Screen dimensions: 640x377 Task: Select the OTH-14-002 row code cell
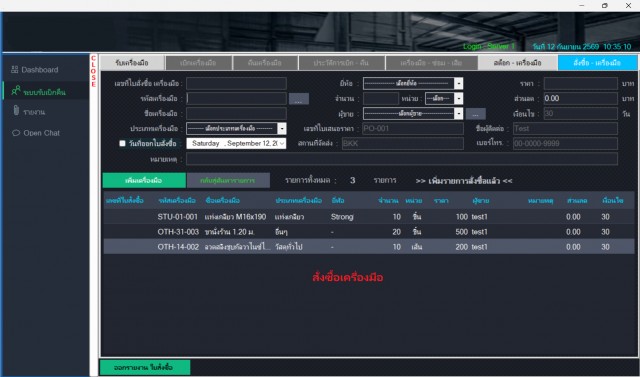click(x=178, y=247)
